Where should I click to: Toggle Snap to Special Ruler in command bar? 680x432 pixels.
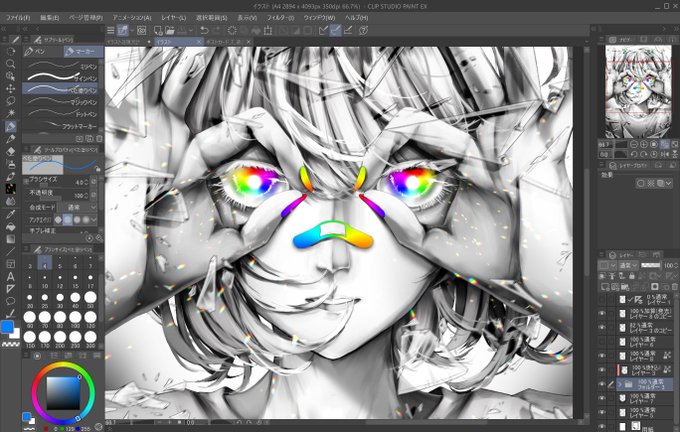click(x=335, y=30)
